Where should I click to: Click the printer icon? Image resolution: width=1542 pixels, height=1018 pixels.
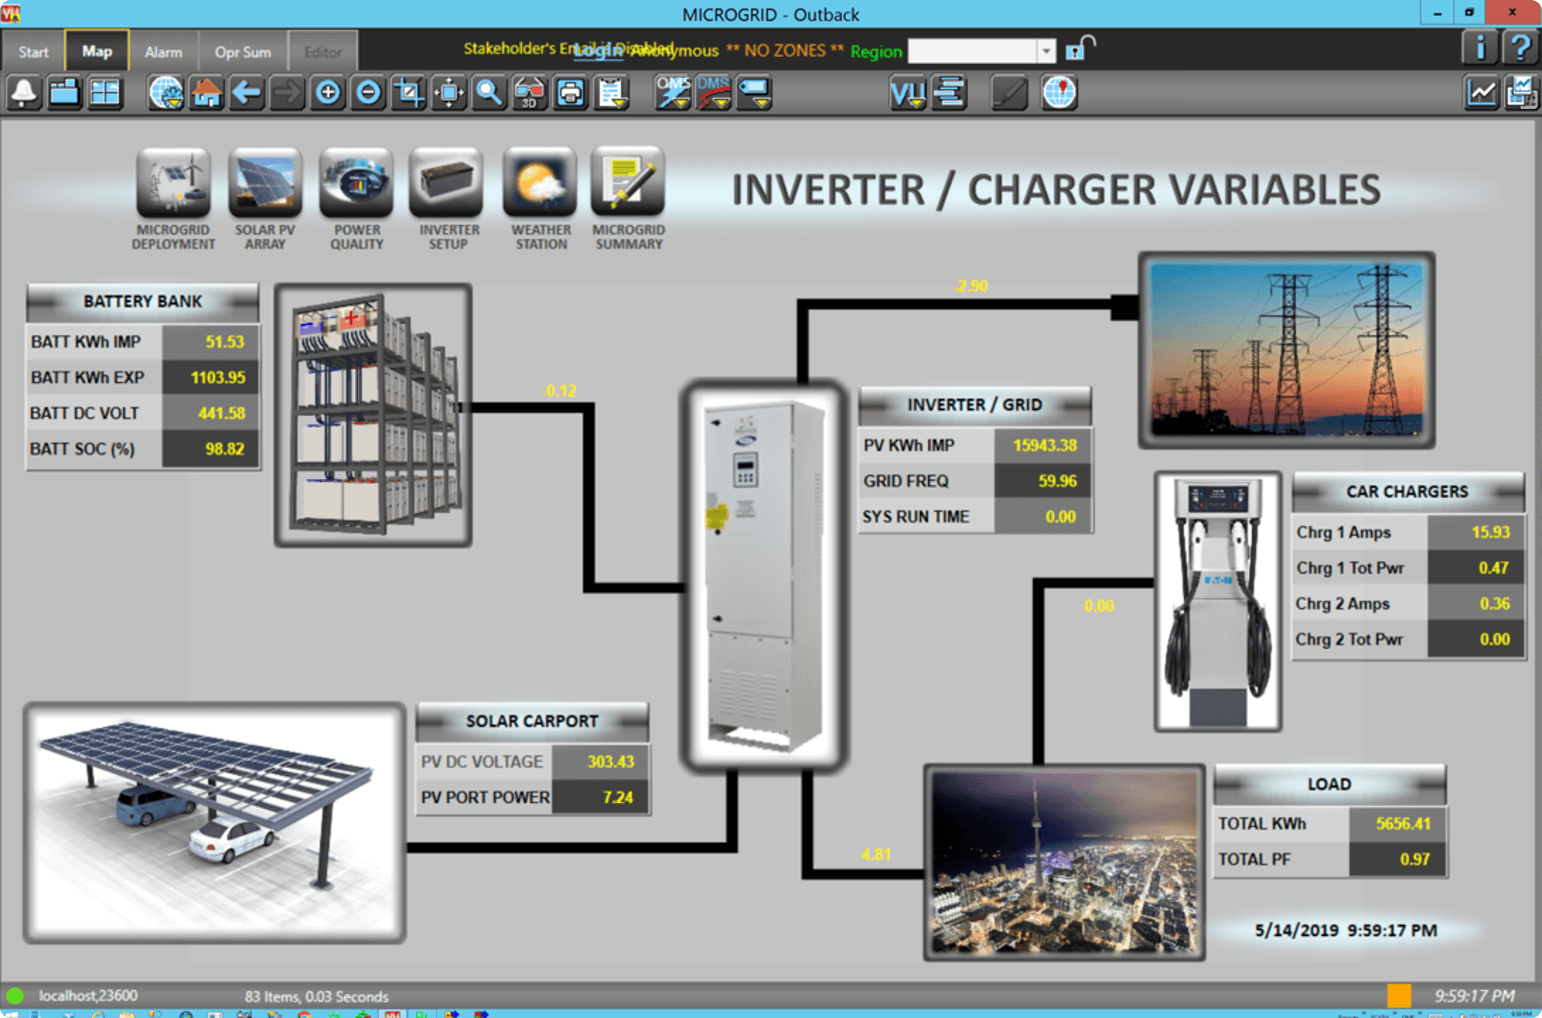[x=570, y=93]
